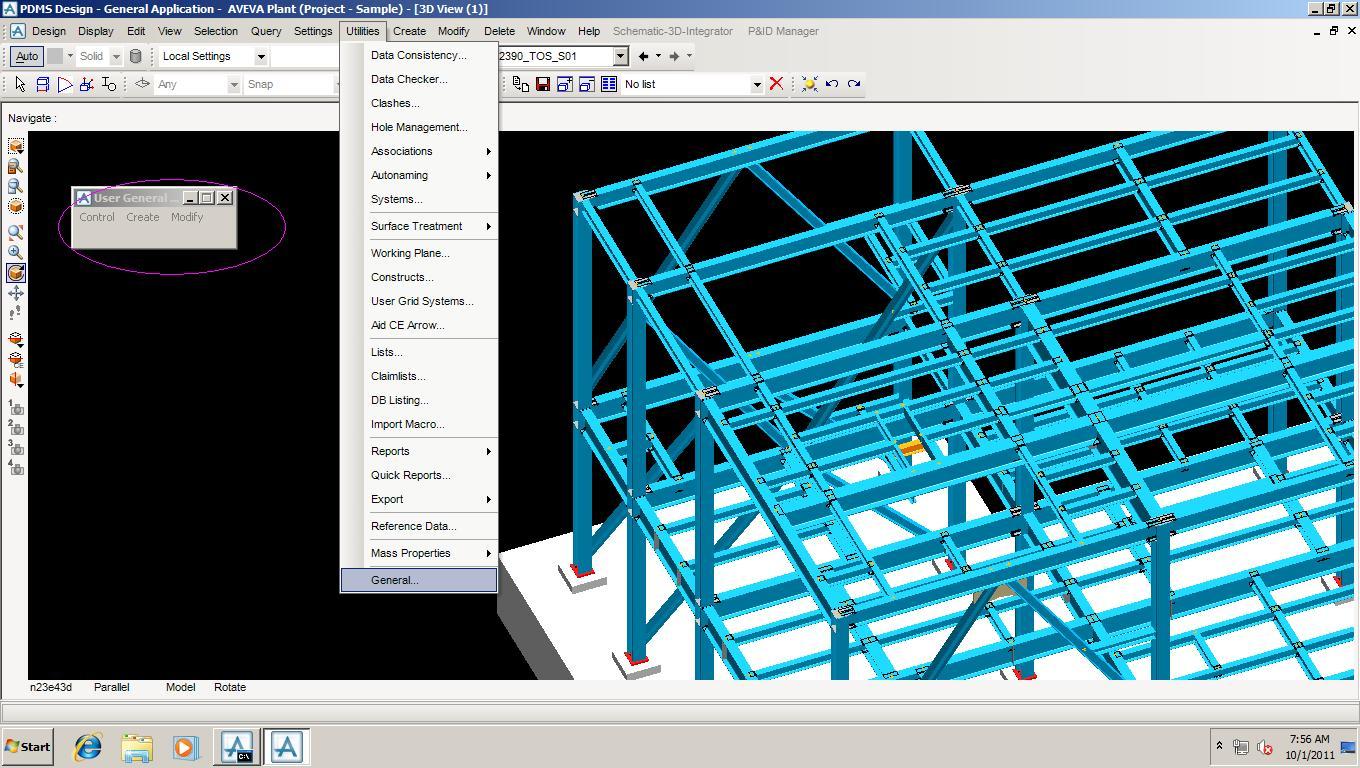
Task: Click the grey database cylinder icon
Action: (x=136, y=56)
